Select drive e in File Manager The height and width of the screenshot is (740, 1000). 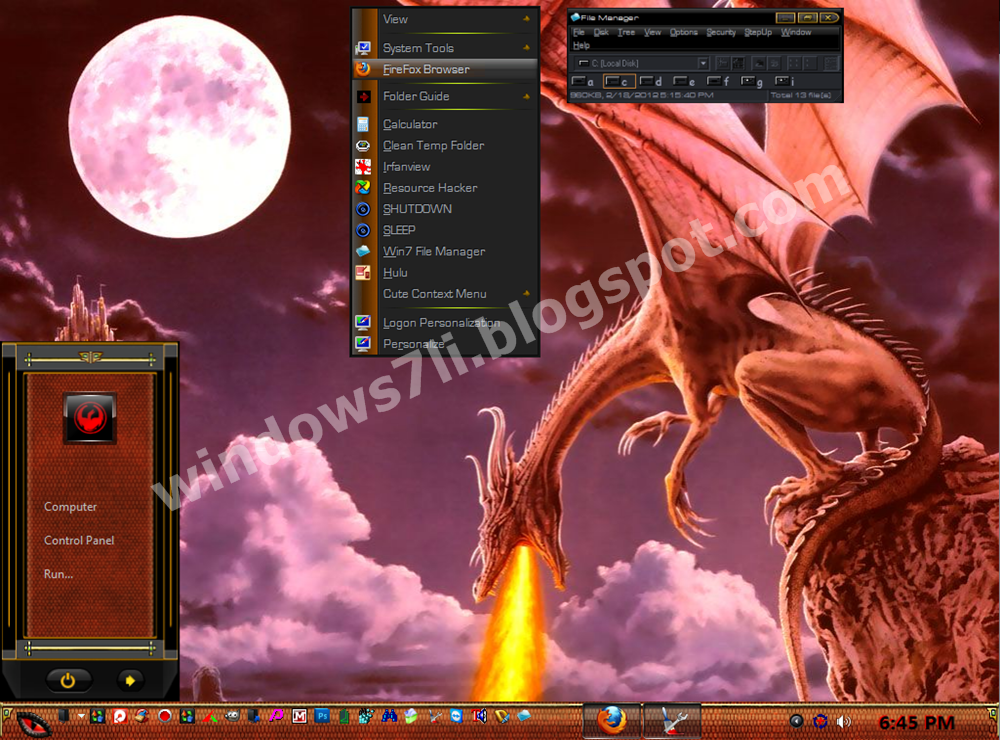point(685,81)
